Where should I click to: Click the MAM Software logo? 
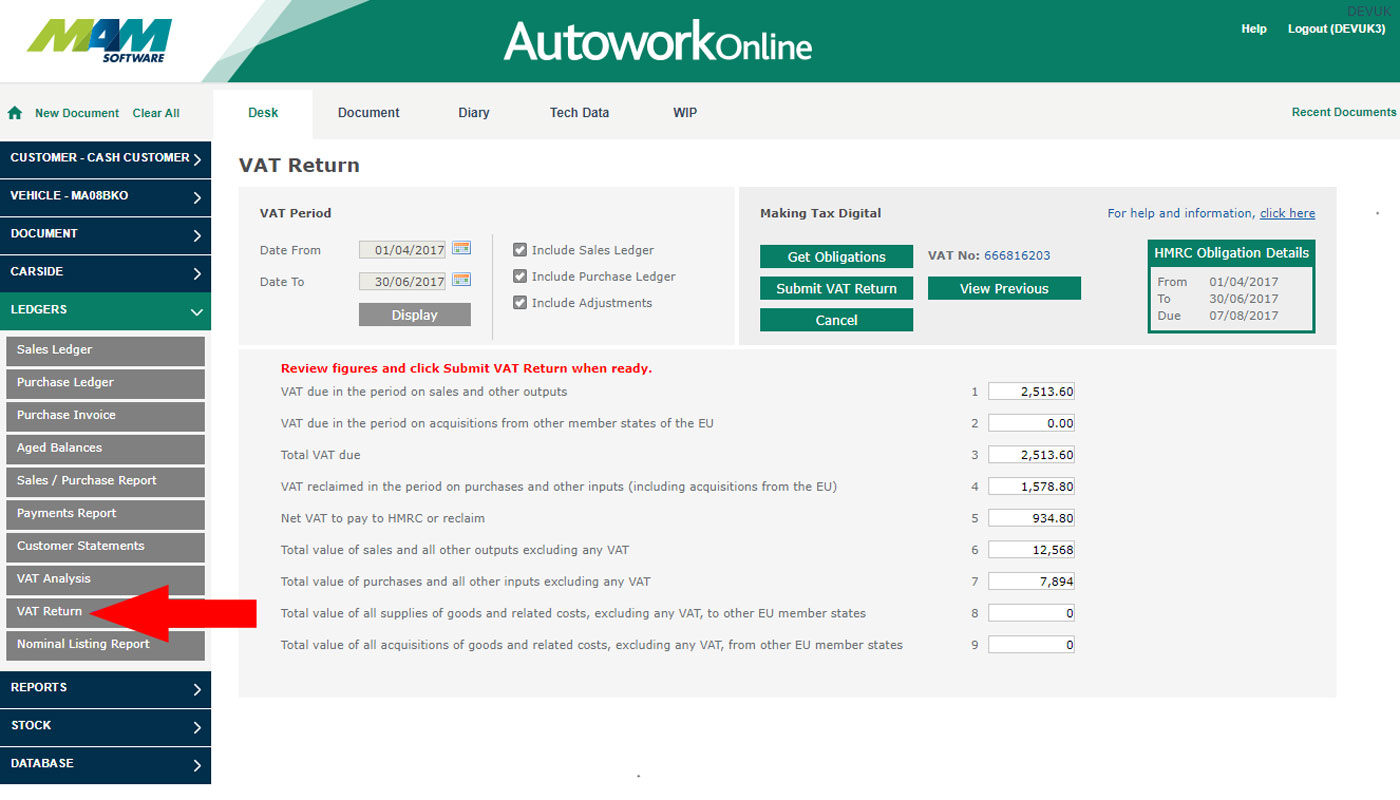100,40
